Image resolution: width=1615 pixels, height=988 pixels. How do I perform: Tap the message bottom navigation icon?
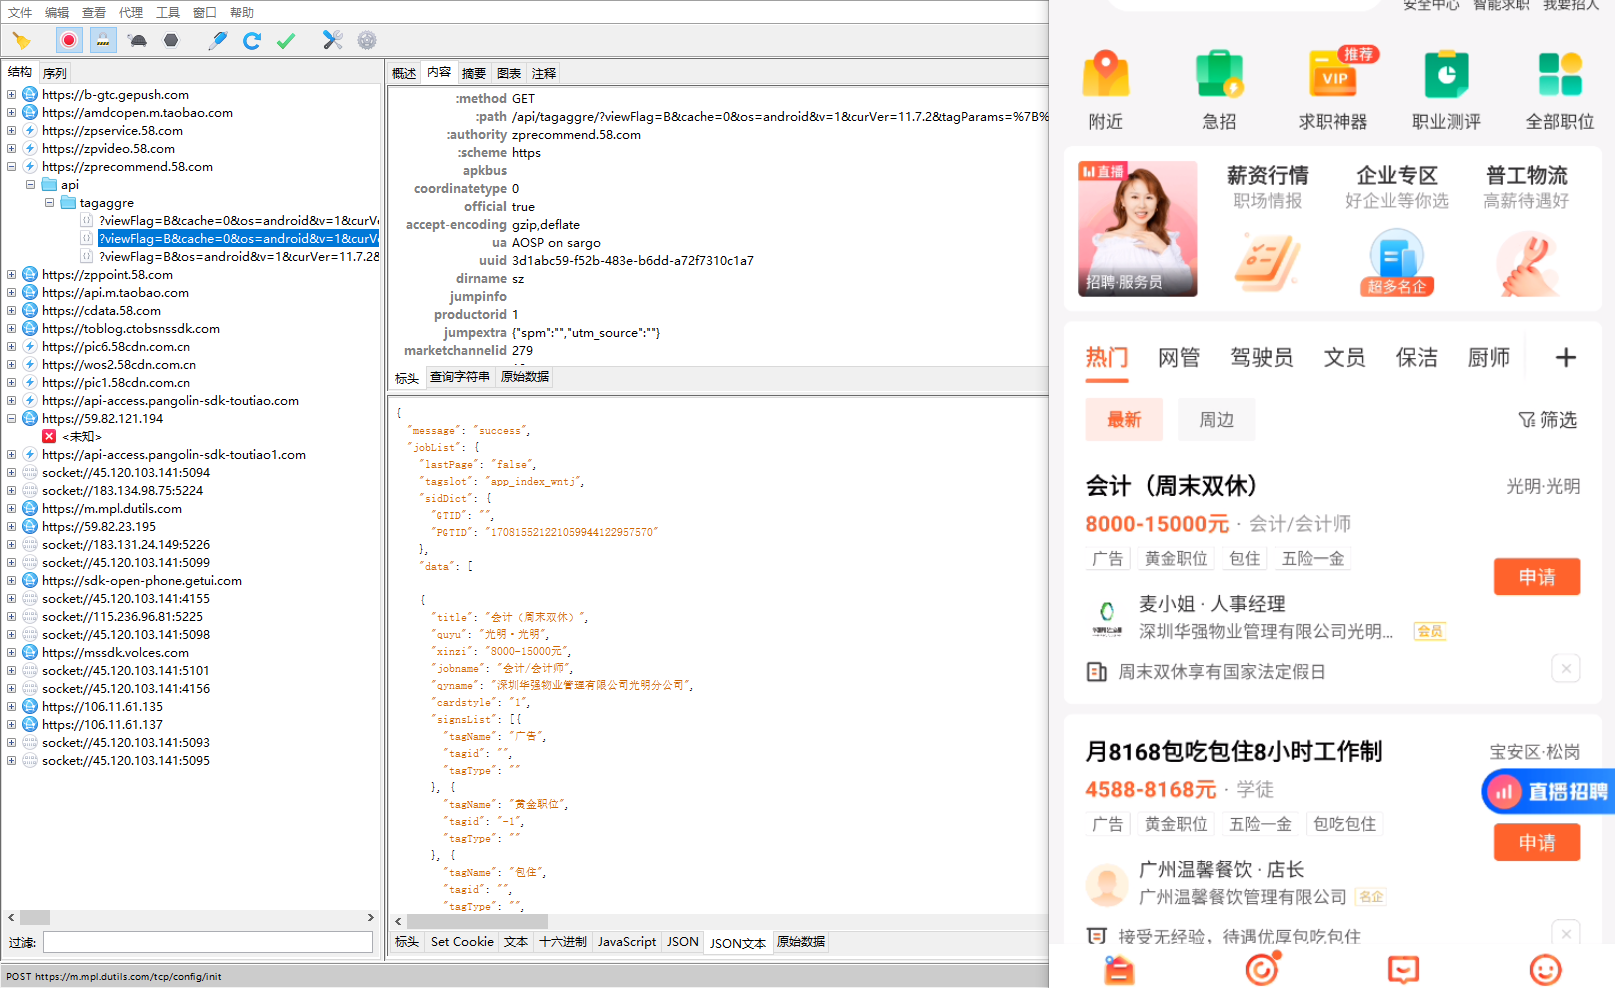(1403, 969)
